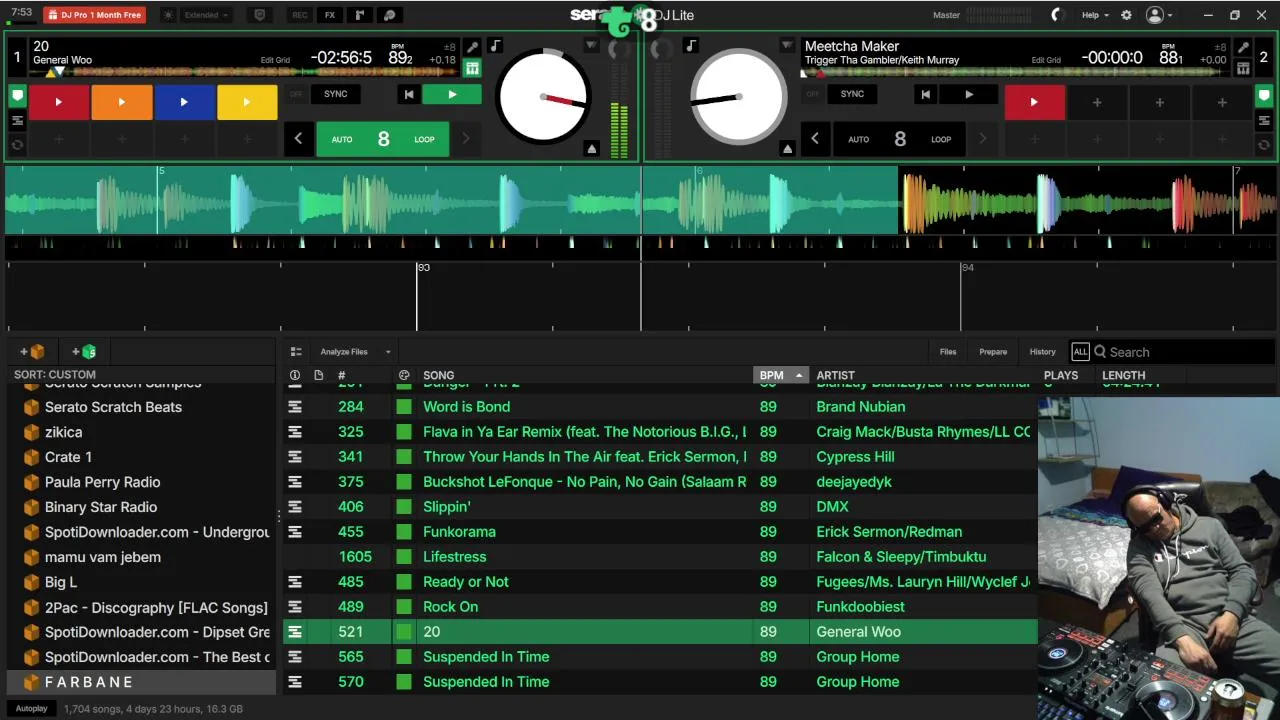Viewport: 1280px width, 720px height.
Task: Toggle the FX panel
Action: tap(330, 15)
